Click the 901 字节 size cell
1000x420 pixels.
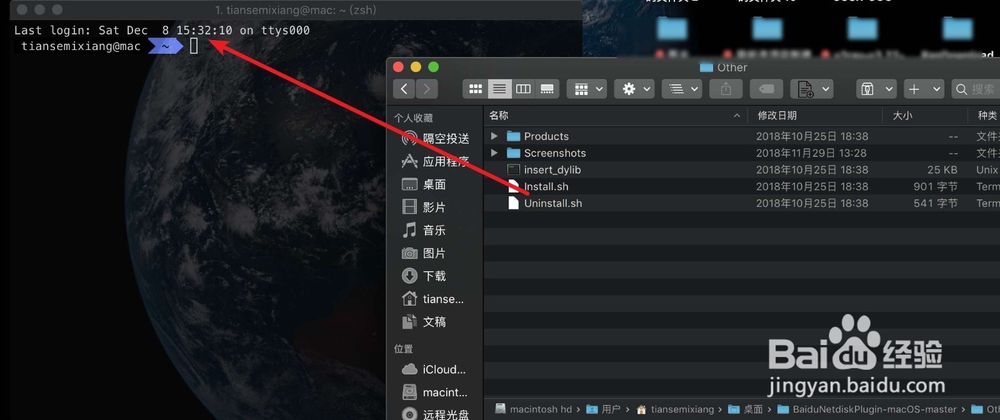point(935,187)
